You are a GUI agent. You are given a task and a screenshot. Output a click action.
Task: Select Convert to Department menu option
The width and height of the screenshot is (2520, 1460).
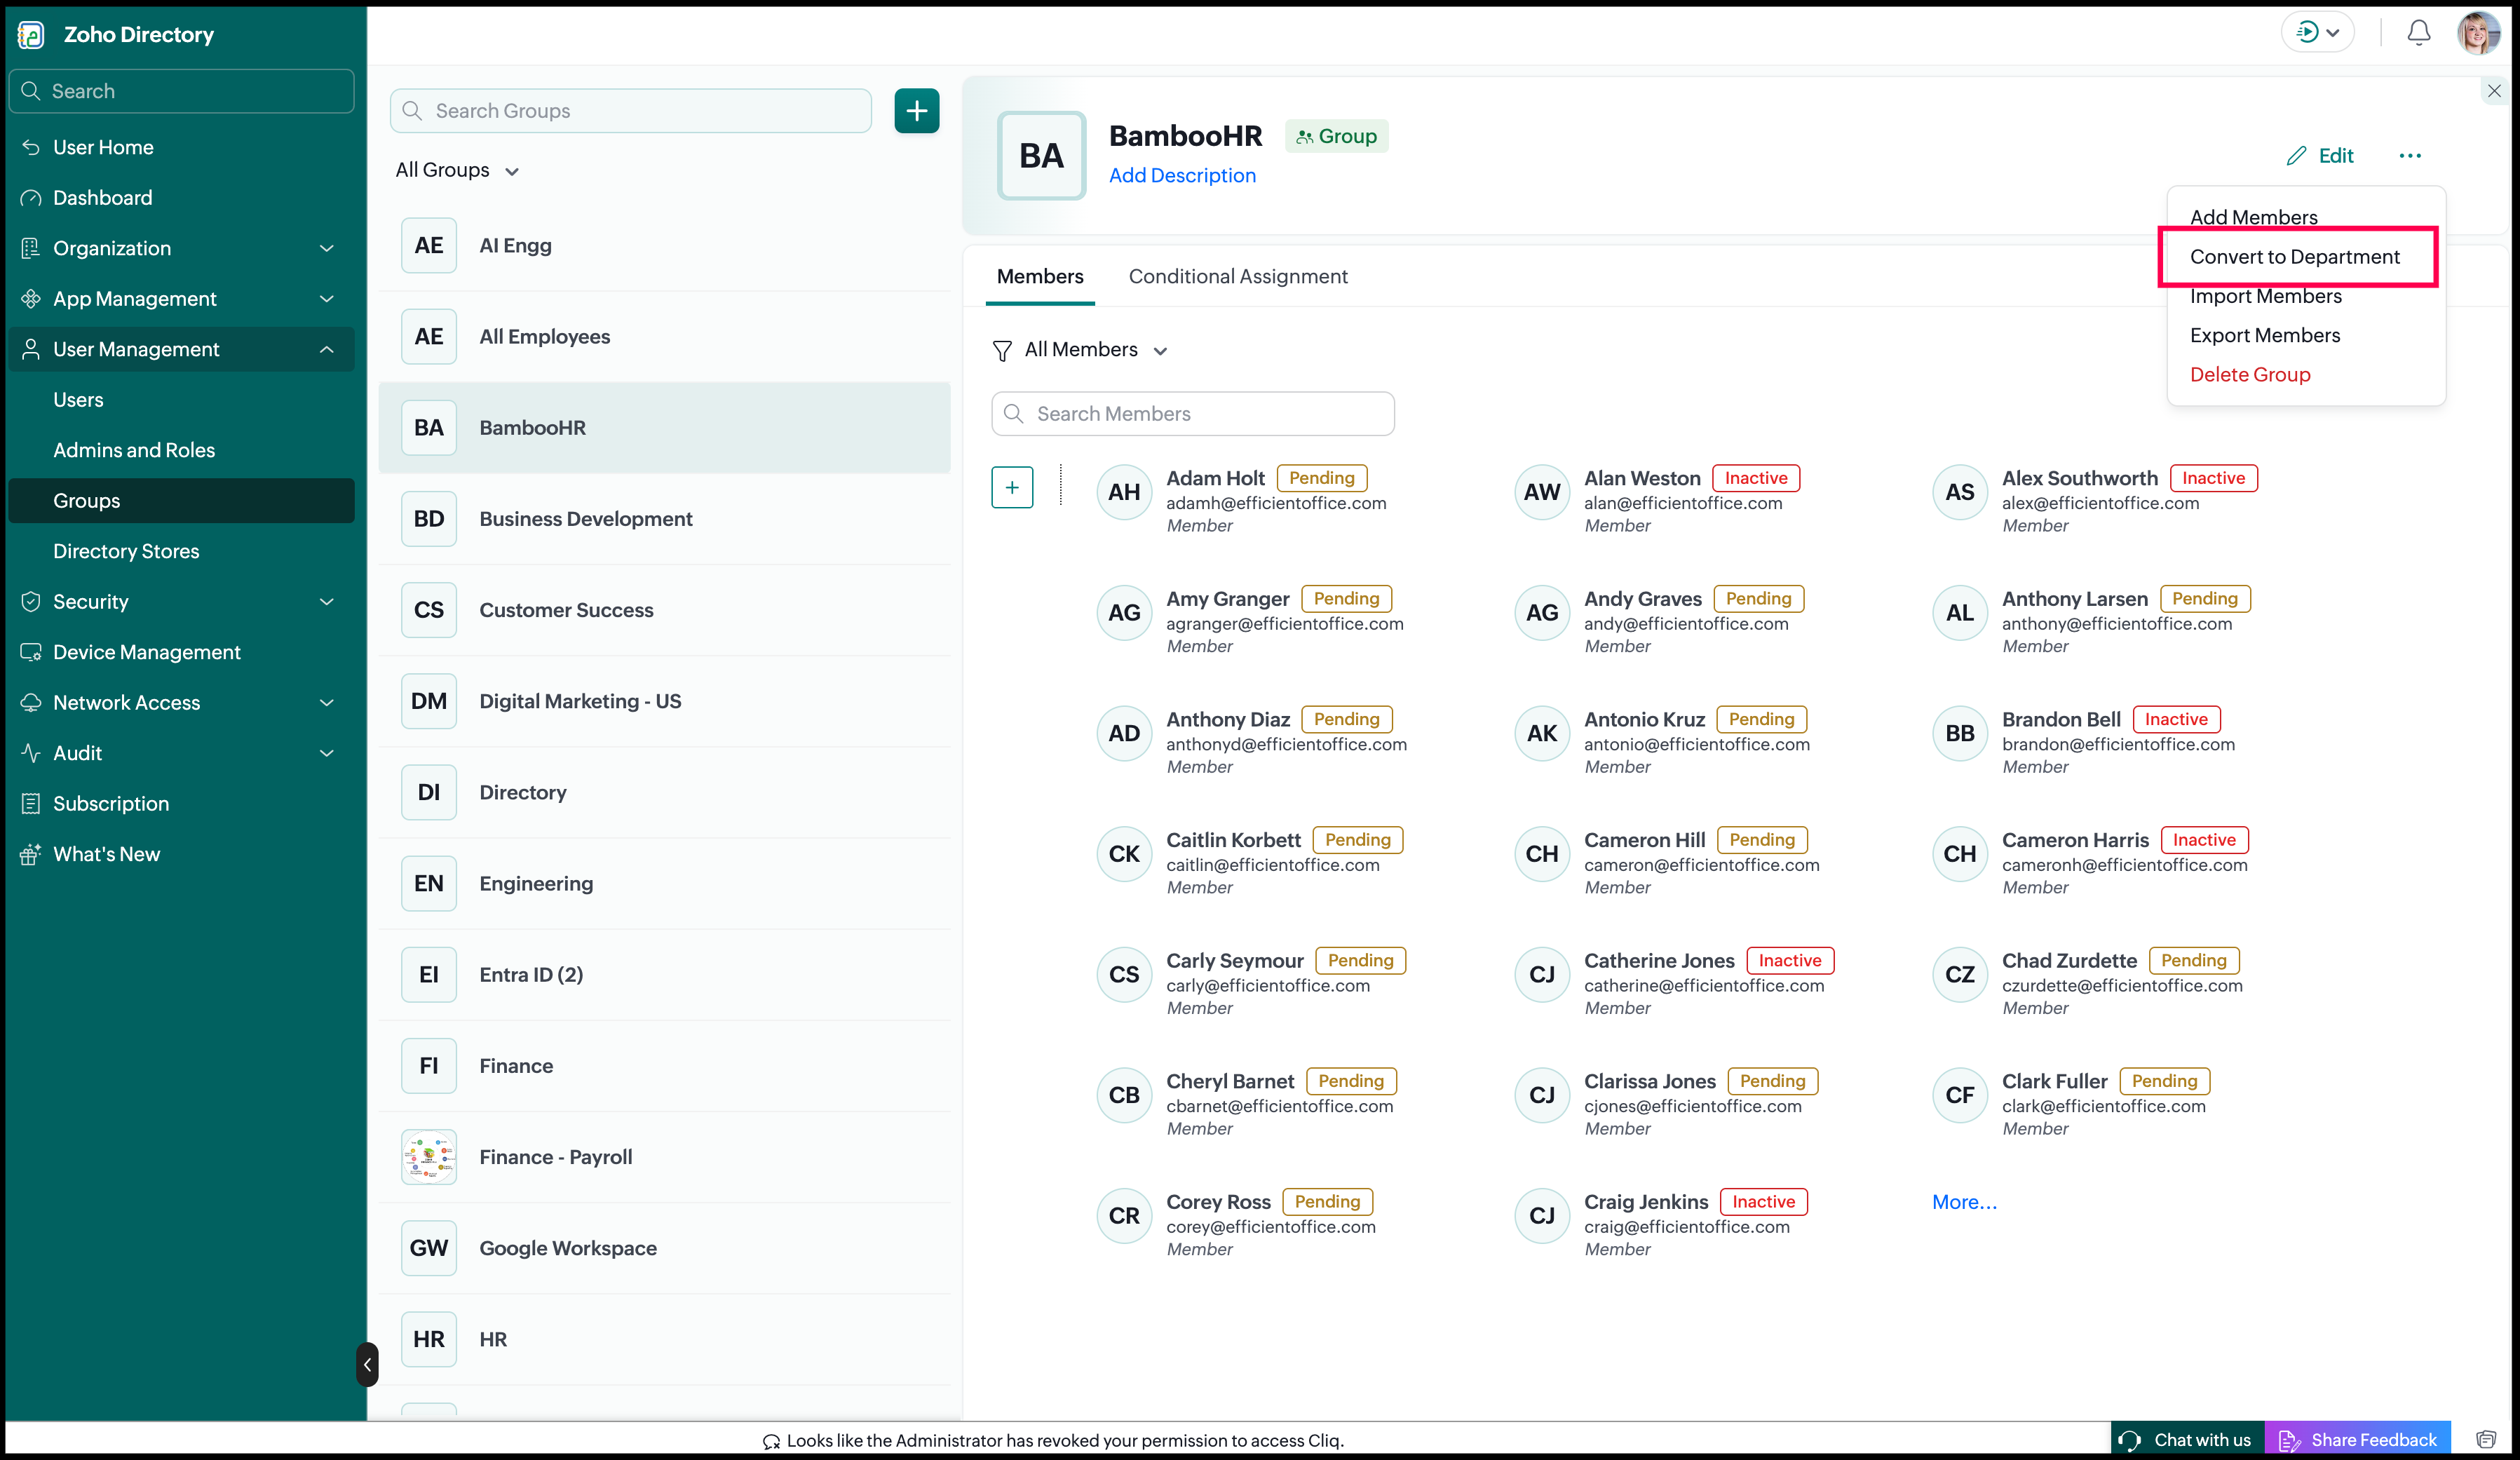click(2295, 257)
